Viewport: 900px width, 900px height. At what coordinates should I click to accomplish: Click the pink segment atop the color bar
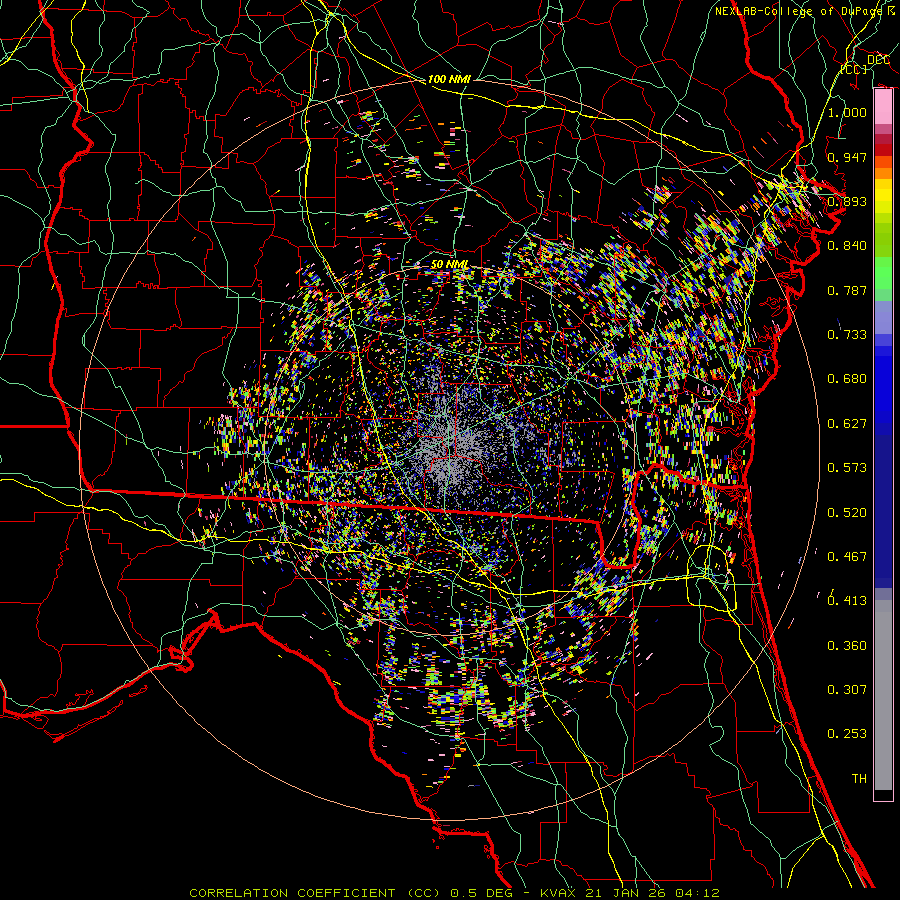point(883,105)
